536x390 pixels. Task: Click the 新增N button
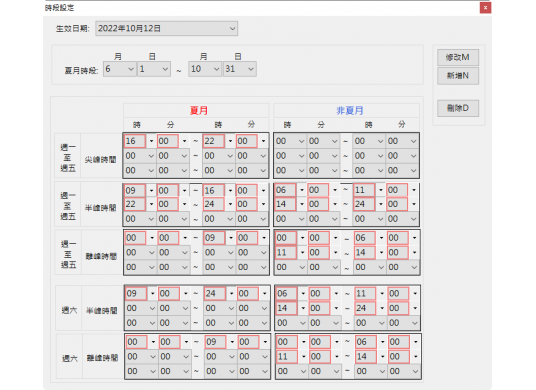pyautogui.click(x=458, y=76)
